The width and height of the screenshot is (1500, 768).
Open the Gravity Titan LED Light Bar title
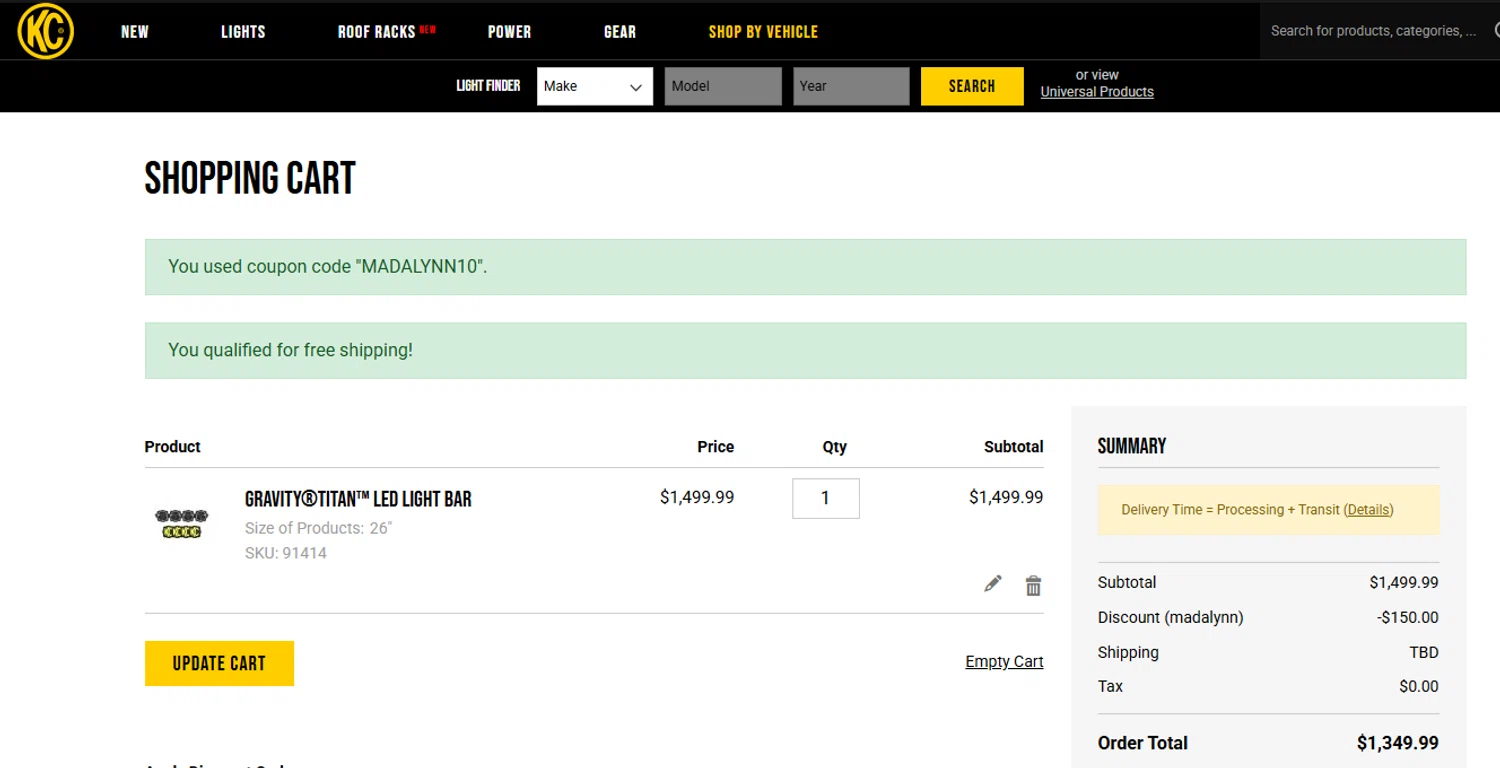point(358,499)
